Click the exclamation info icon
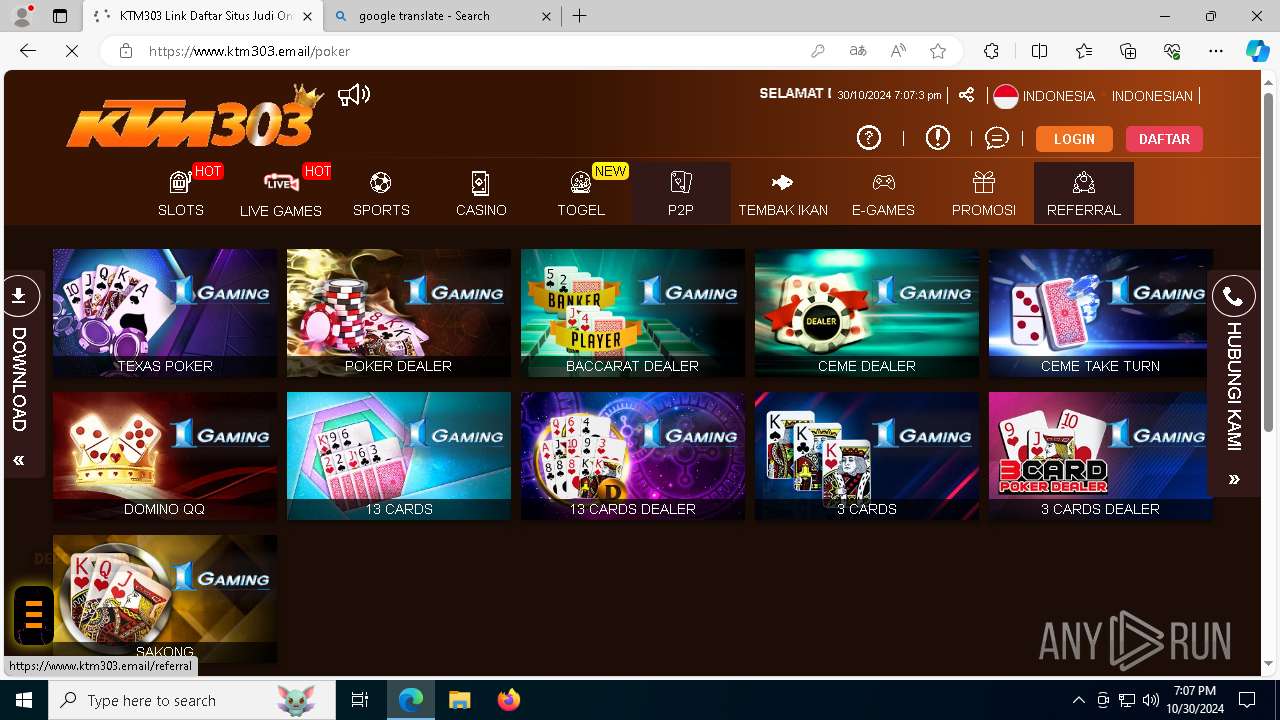Viewport: 1280px width, 720px height. 938,138
